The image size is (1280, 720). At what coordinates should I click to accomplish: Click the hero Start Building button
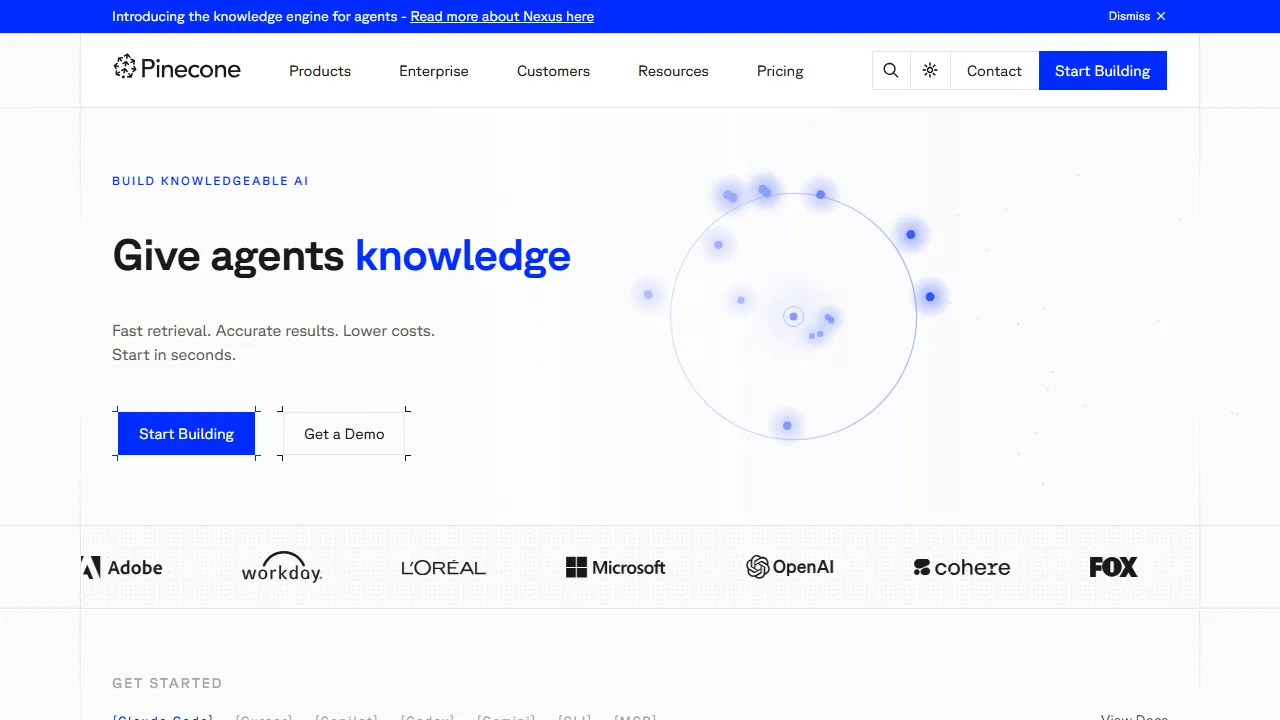click(186, 434)
